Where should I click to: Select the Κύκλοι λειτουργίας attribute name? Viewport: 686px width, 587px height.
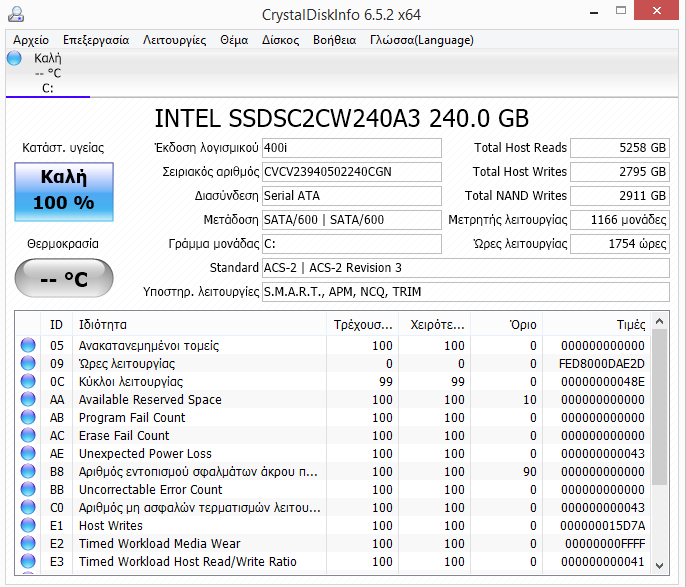pos(131,381)
